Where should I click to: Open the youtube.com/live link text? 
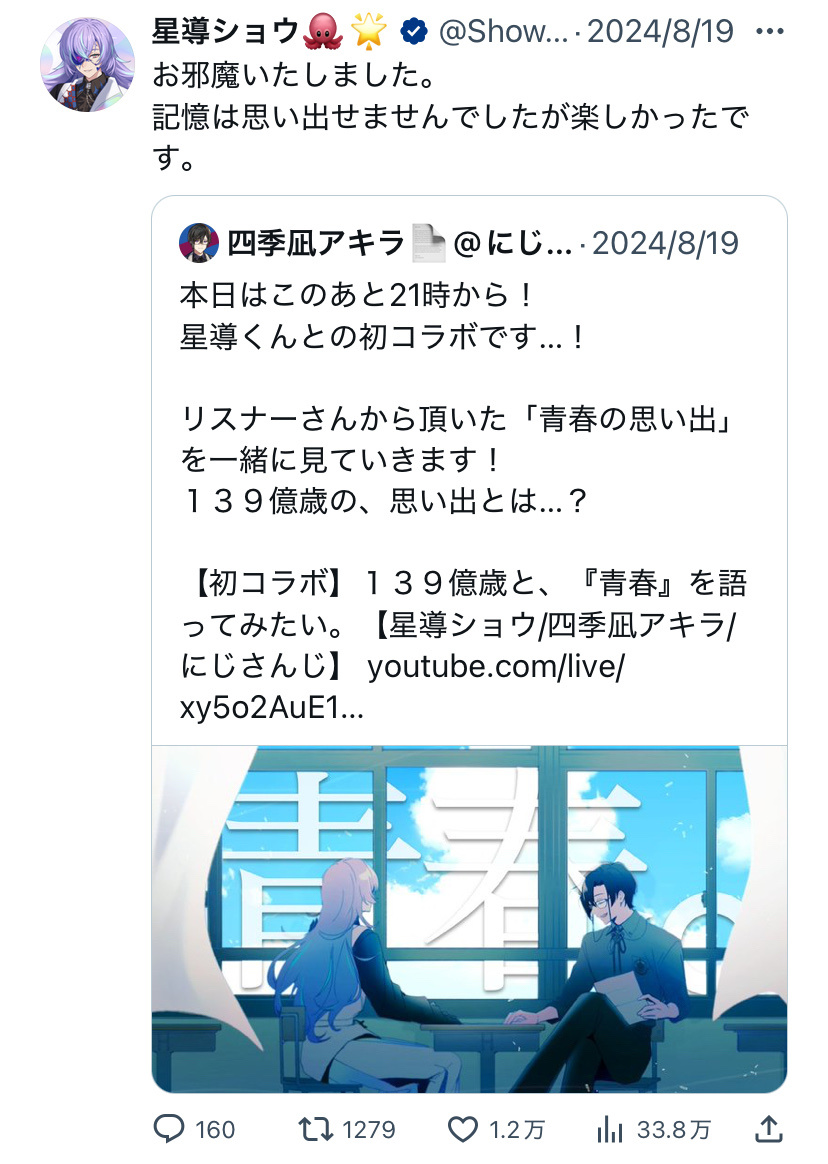coord(496,667)
